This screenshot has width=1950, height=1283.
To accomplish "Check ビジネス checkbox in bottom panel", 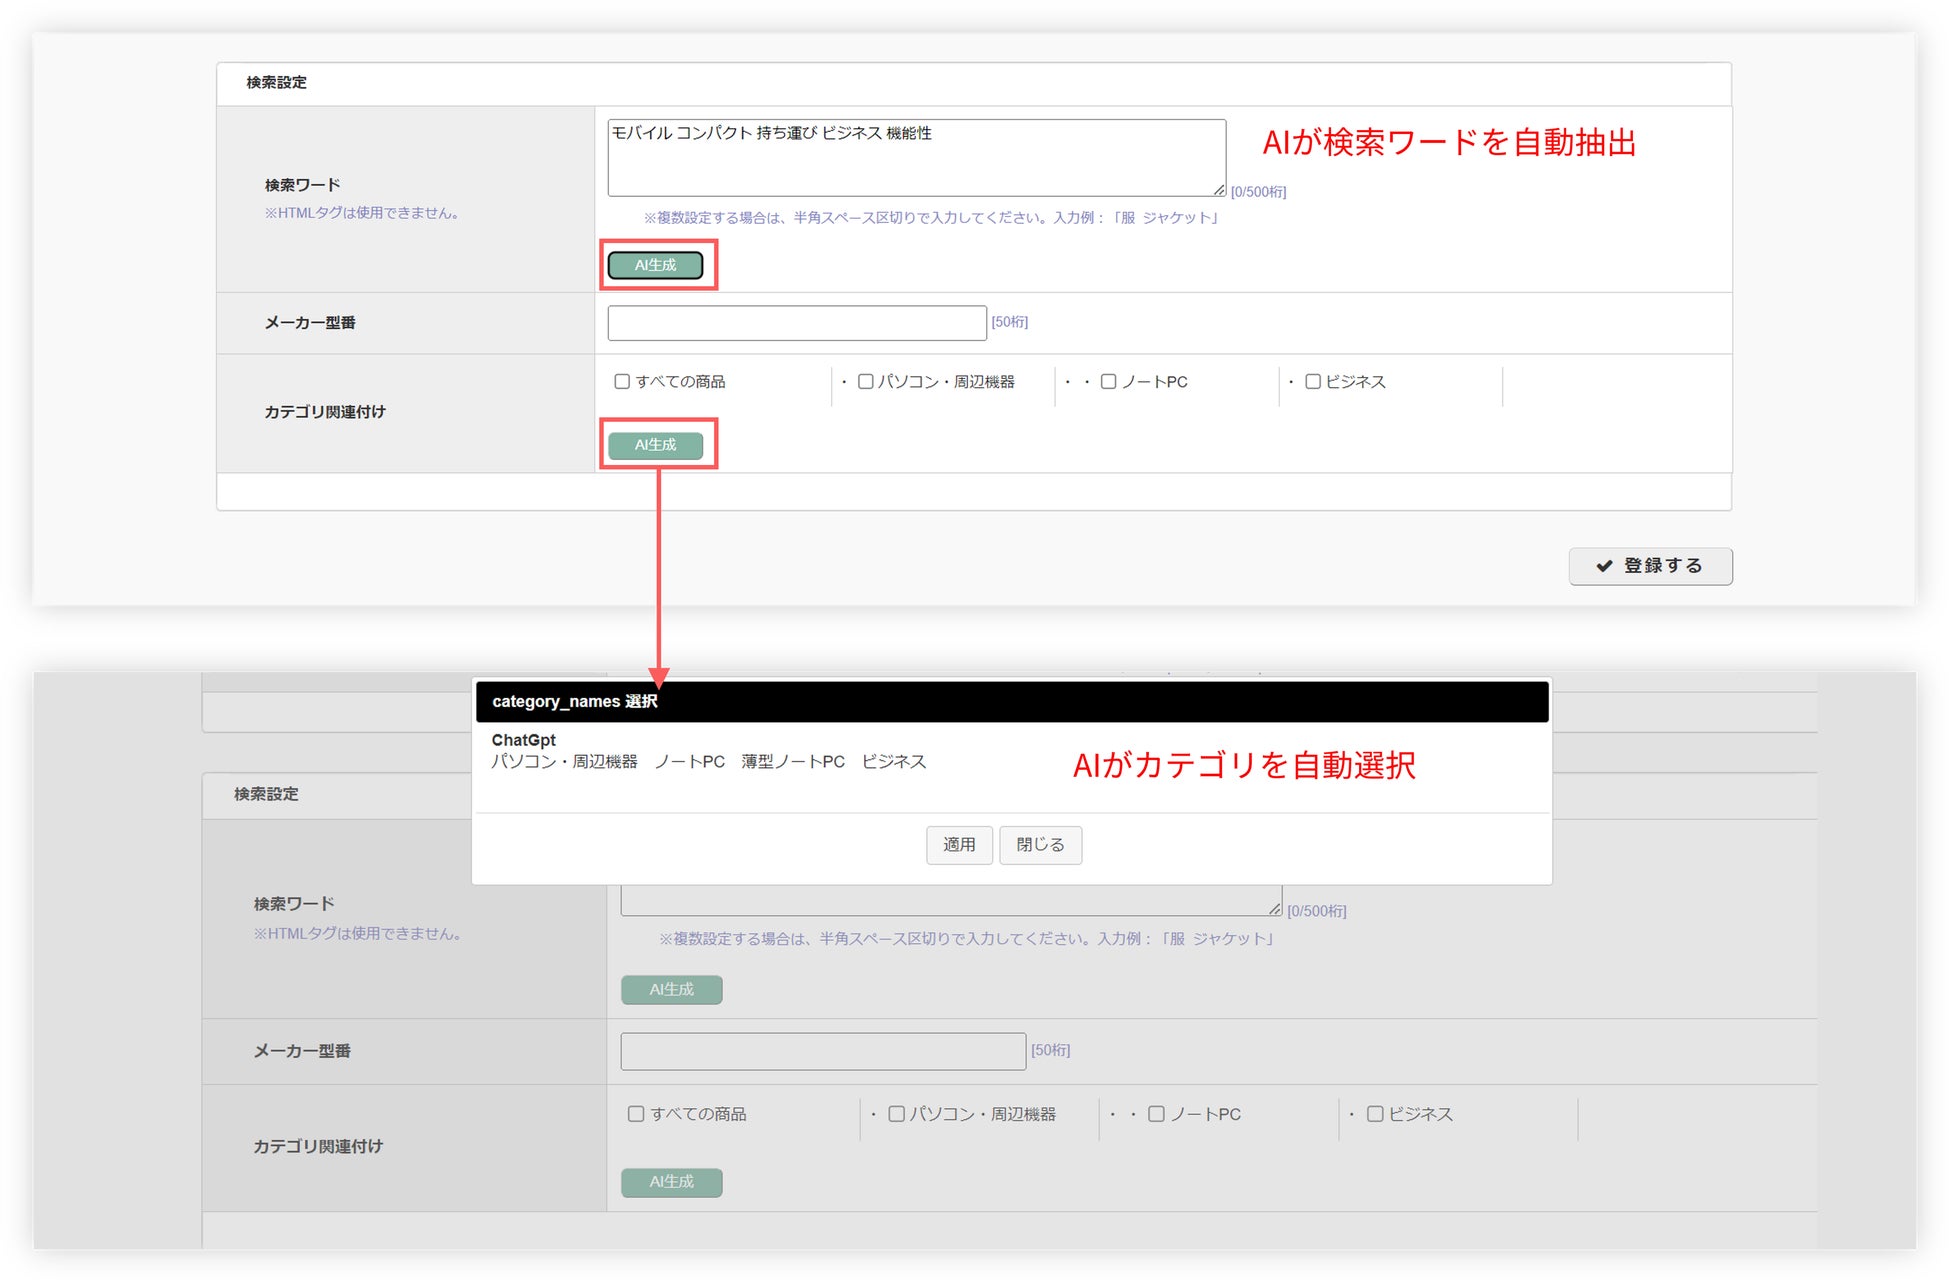I will [x=1375, y=1114].
